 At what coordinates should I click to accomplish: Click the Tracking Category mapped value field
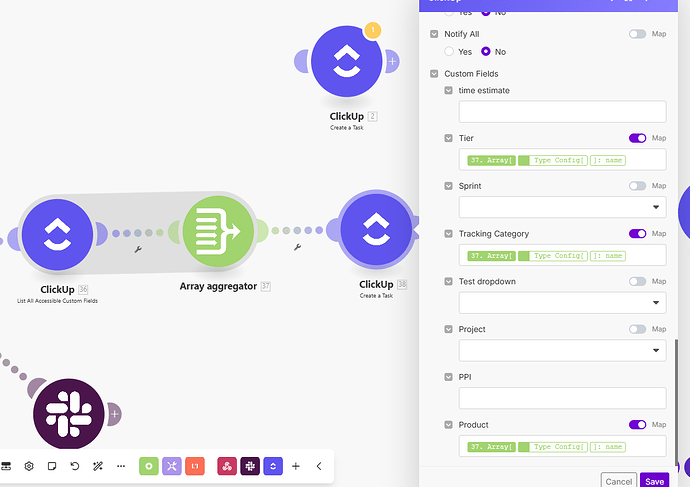pos(562,255)
